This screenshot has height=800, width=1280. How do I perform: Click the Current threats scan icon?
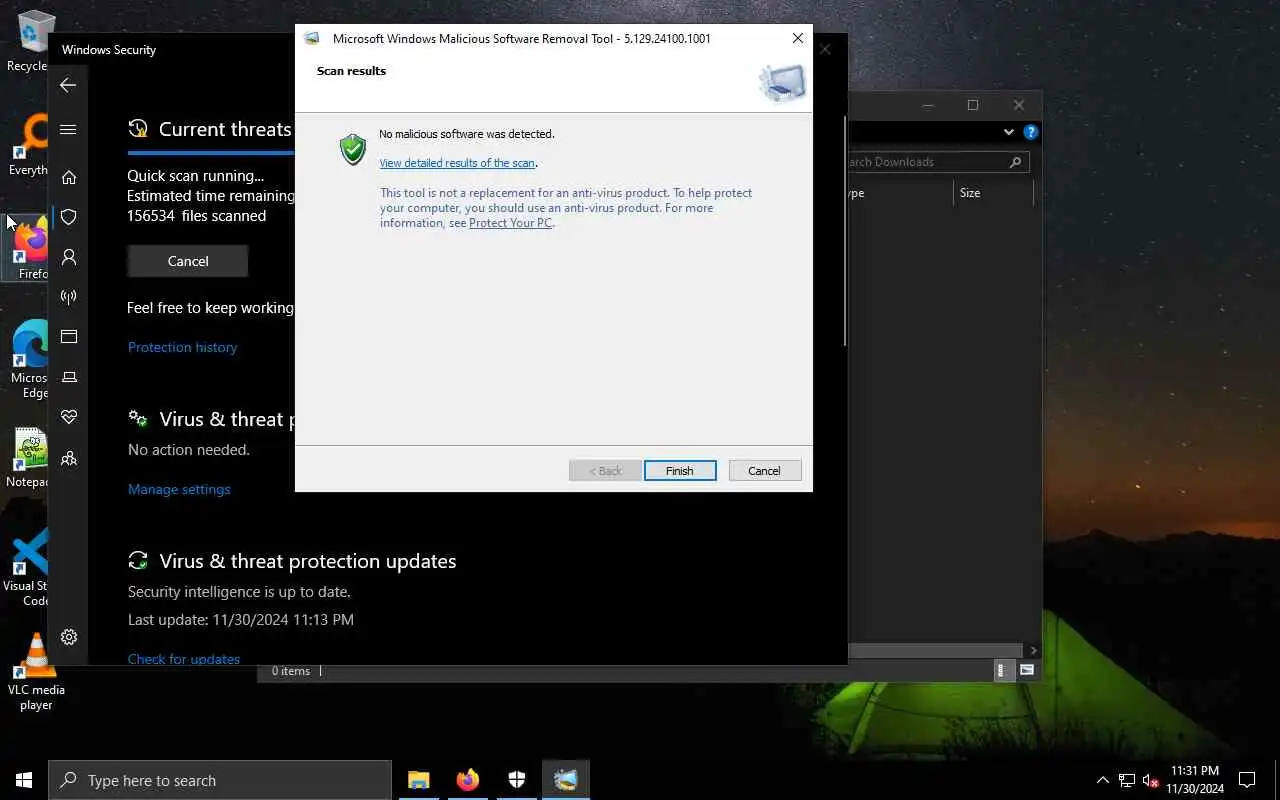[138, 129]
